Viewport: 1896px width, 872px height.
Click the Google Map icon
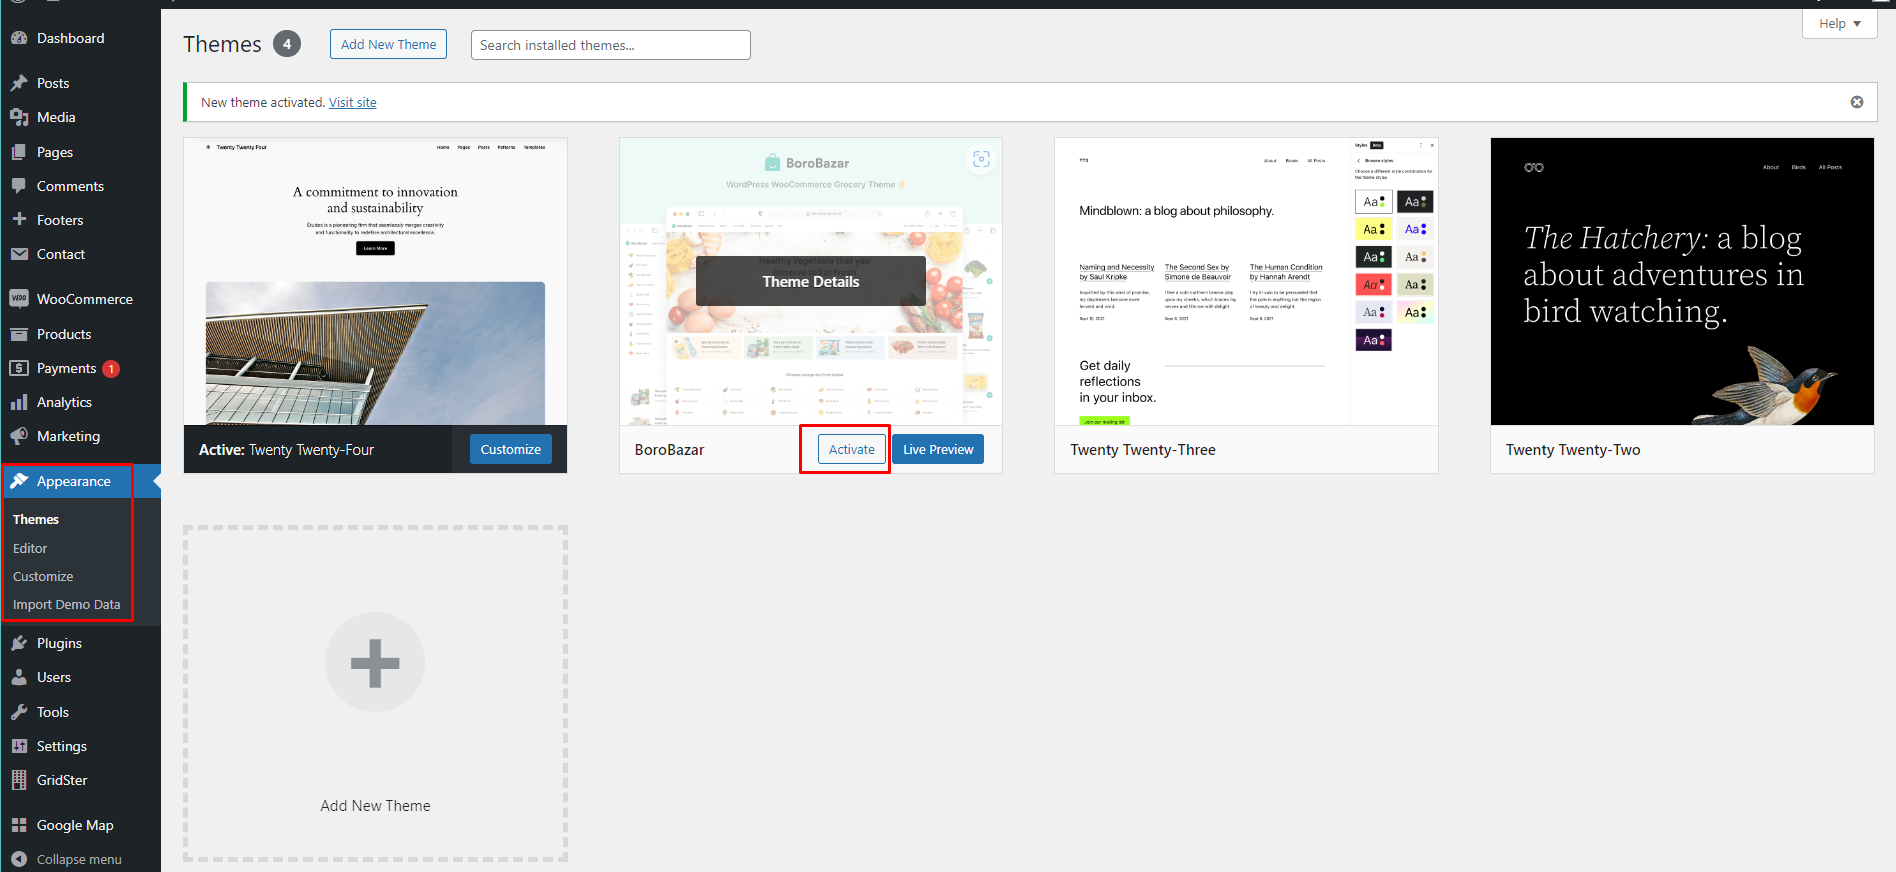coord(19,825)
